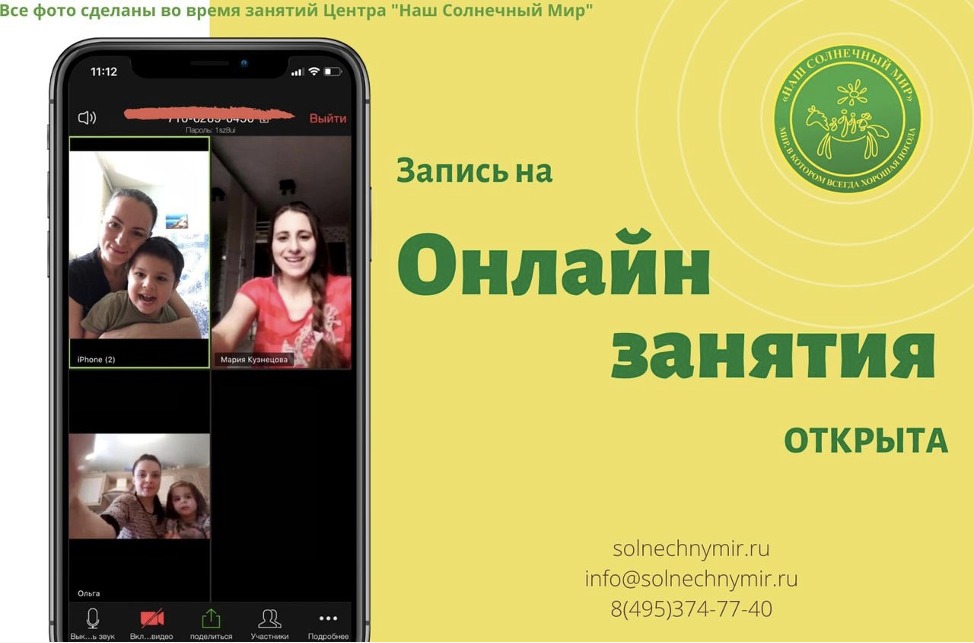Toggle the speaker audio output
Screen dimensions: 974x643
88,116
